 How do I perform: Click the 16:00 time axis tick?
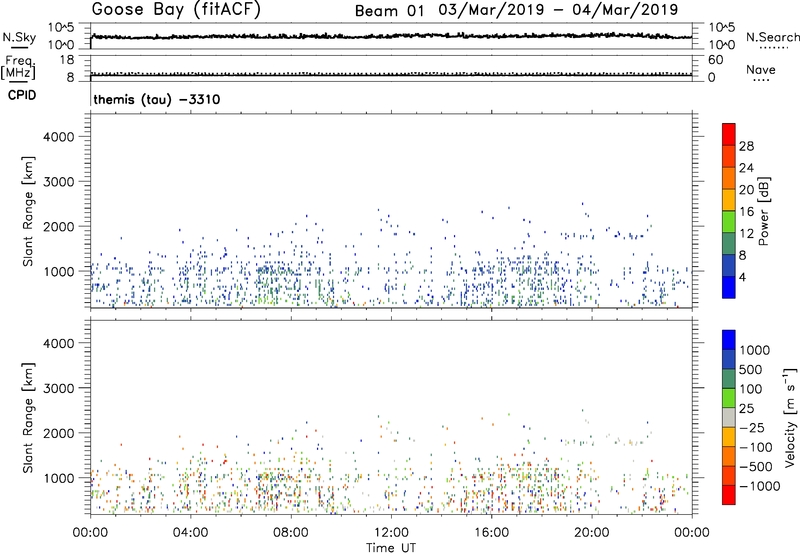pos(491,533)
